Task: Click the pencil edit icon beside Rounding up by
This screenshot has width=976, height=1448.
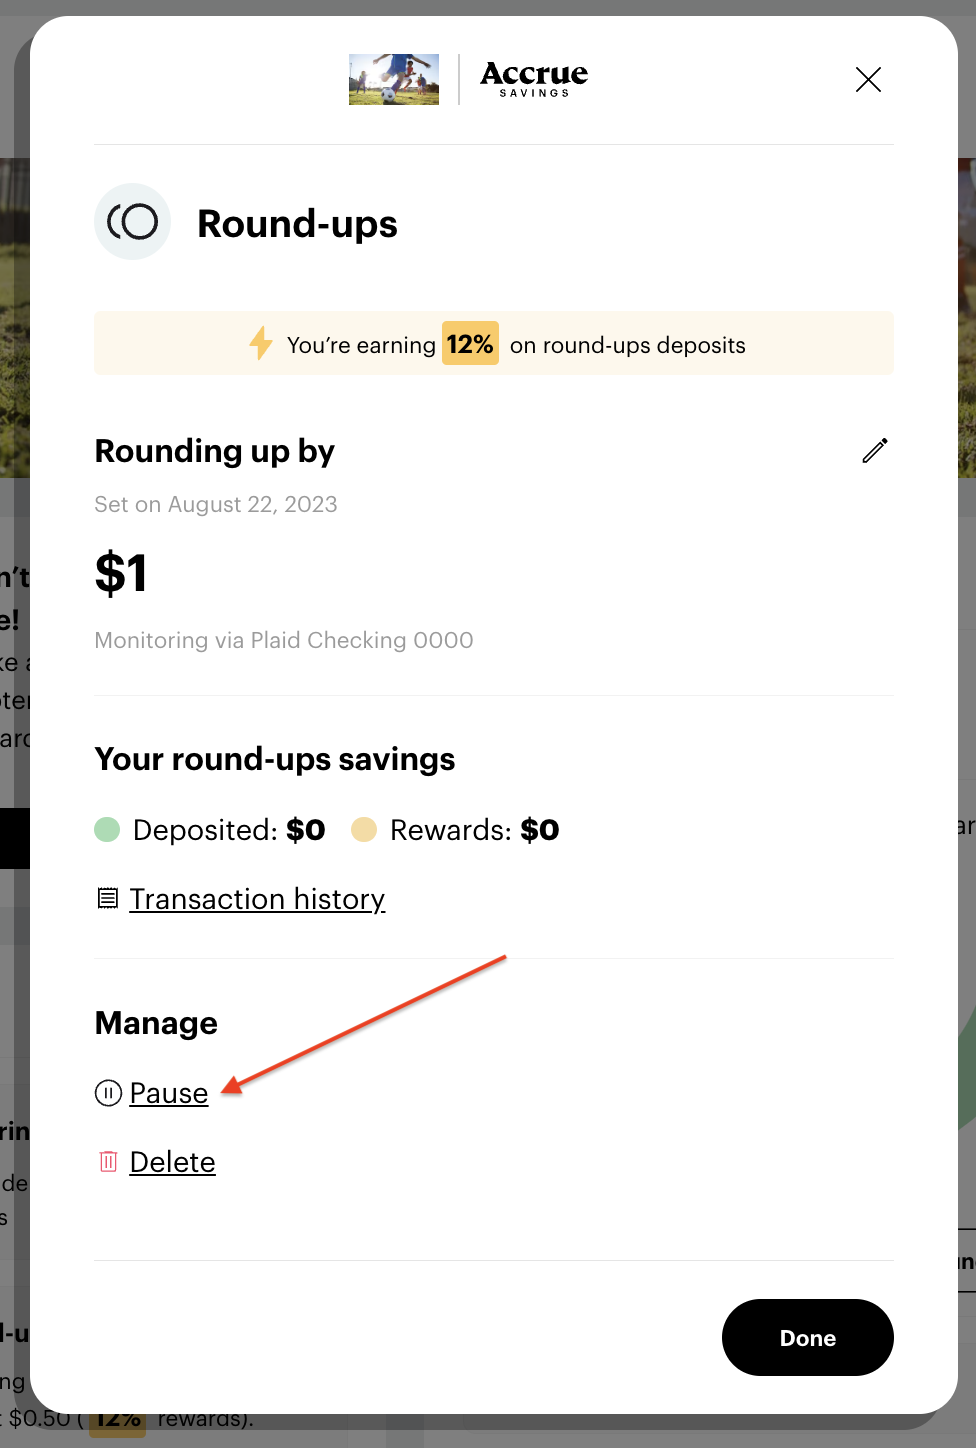Action: pos(875,451)
